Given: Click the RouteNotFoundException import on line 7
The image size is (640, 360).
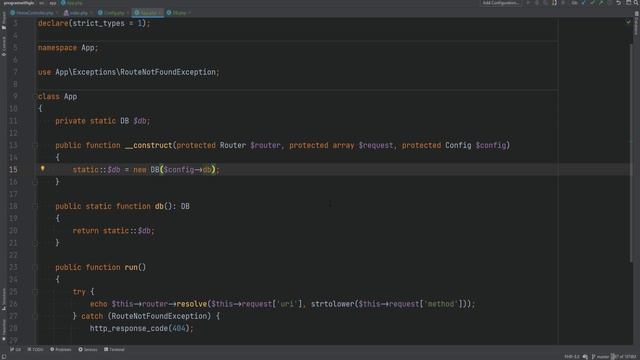Looking at the screenshot, I should click(x=137, y=72).
